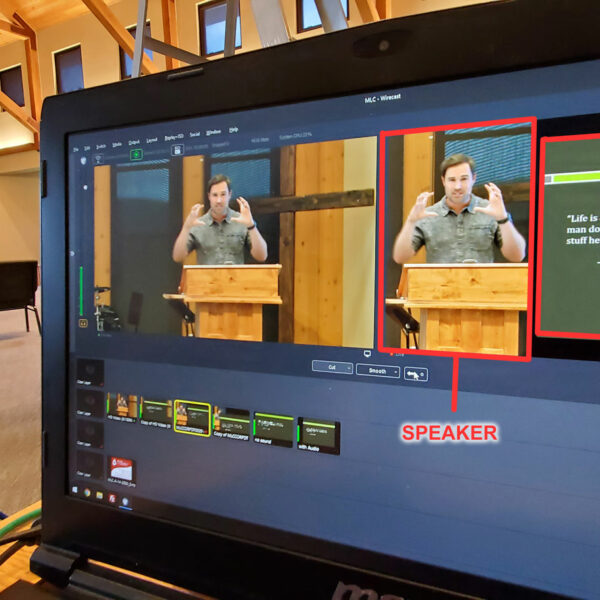Click the green audio level meter

pos(81,290)
